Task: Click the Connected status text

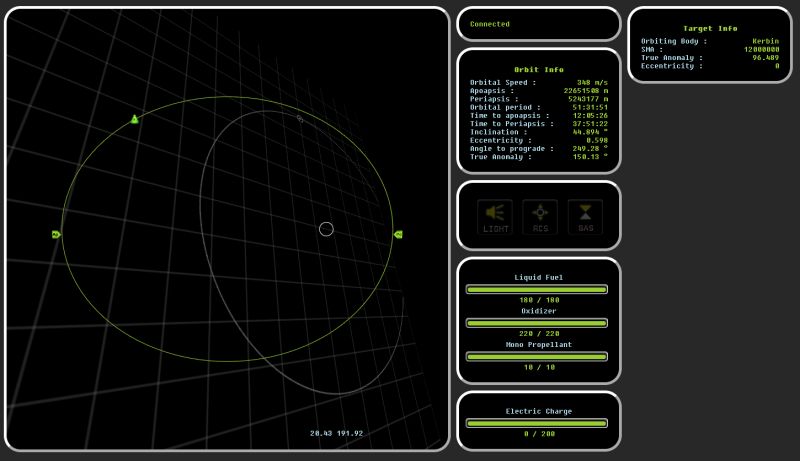Action: [x=490, y=24]
